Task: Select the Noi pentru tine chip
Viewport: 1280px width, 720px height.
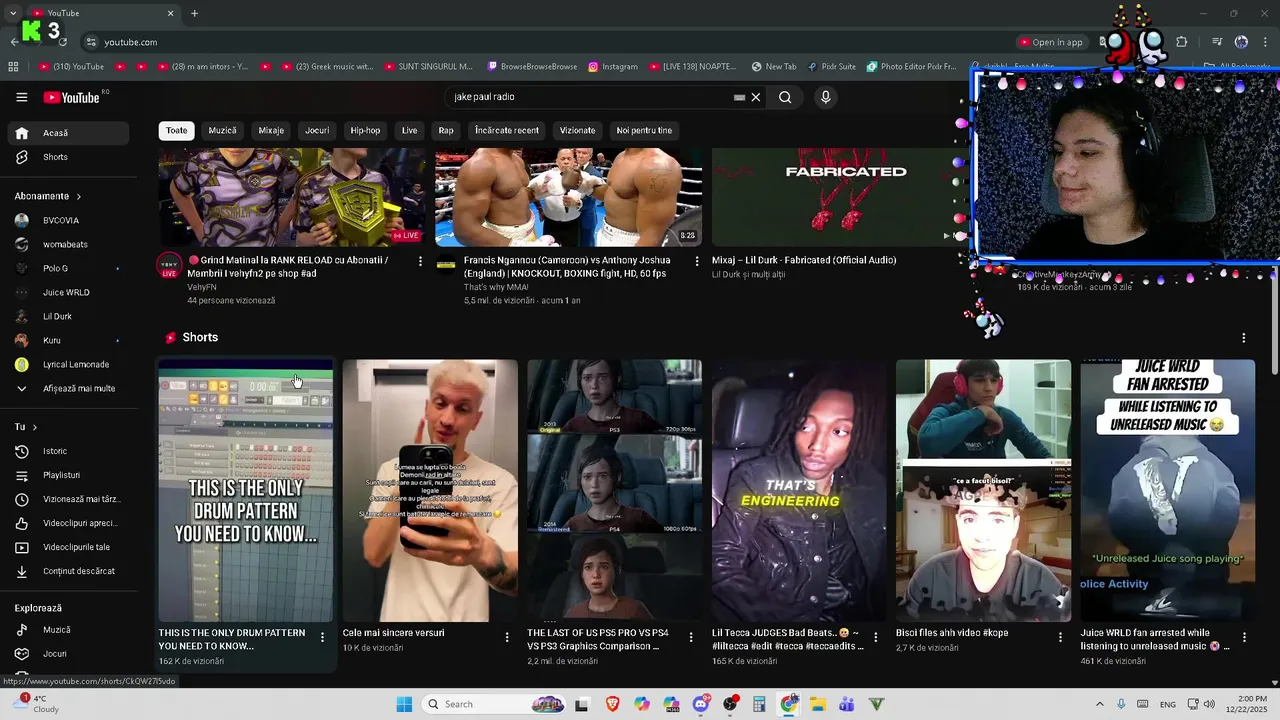Action: [644, 130]
